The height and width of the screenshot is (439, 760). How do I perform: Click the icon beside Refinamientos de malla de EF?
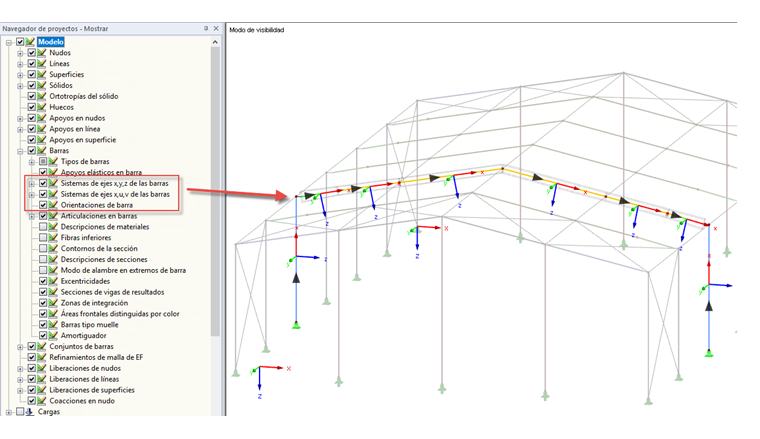42,357
